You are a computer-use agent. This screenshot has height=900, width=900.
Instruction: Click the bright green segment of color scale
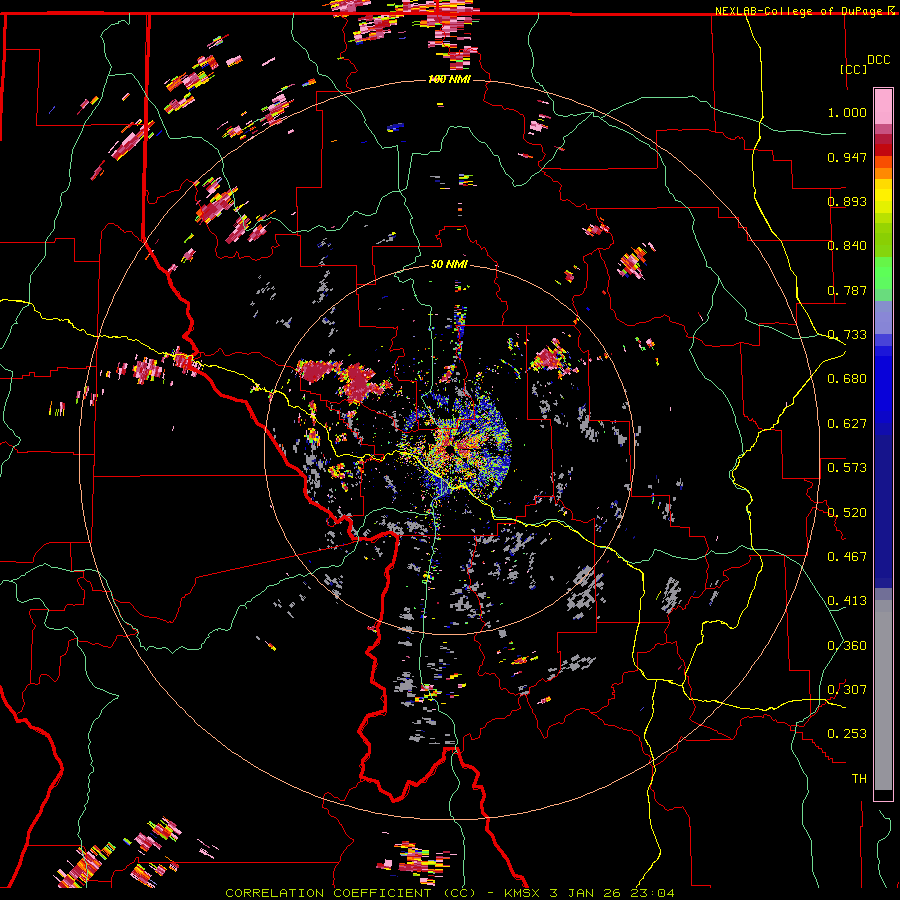[883, 273]
